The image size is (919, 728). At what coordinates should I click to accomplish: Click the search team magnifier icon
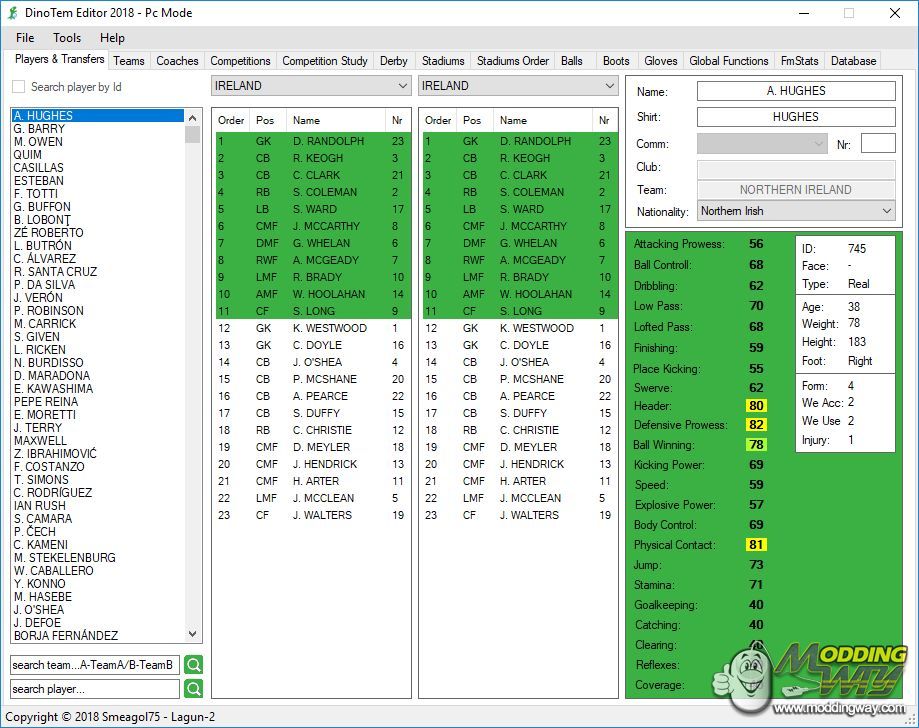pyautogui.click(x=193, y=665)
